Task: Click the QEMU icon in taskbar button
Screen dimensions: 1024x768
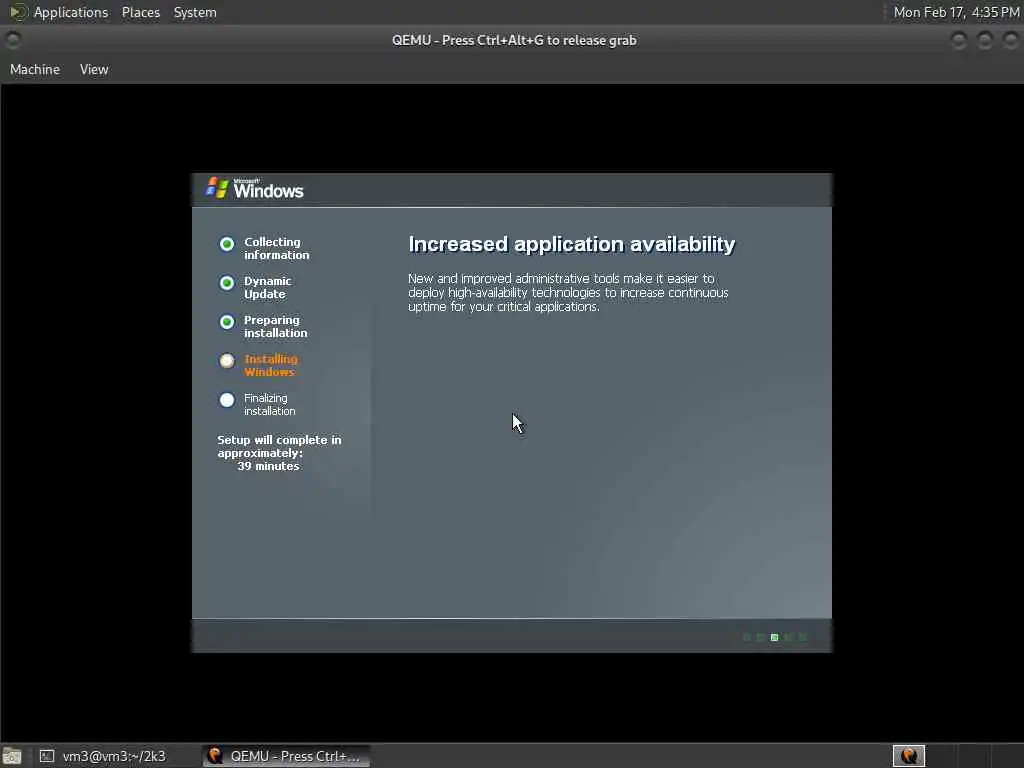Action: tap(215, 756)
